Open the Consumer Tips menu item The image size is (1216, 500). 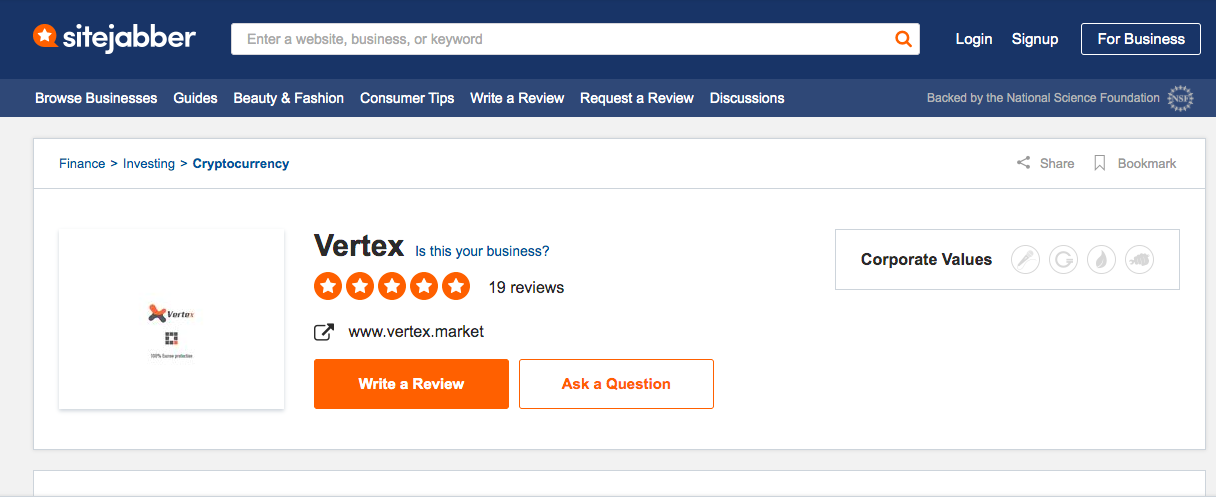pyautogui.click(x=407, y=98)
